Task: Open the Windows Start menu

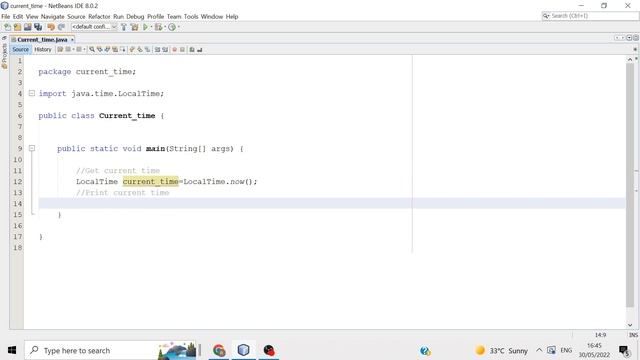Action: point(12,350)
